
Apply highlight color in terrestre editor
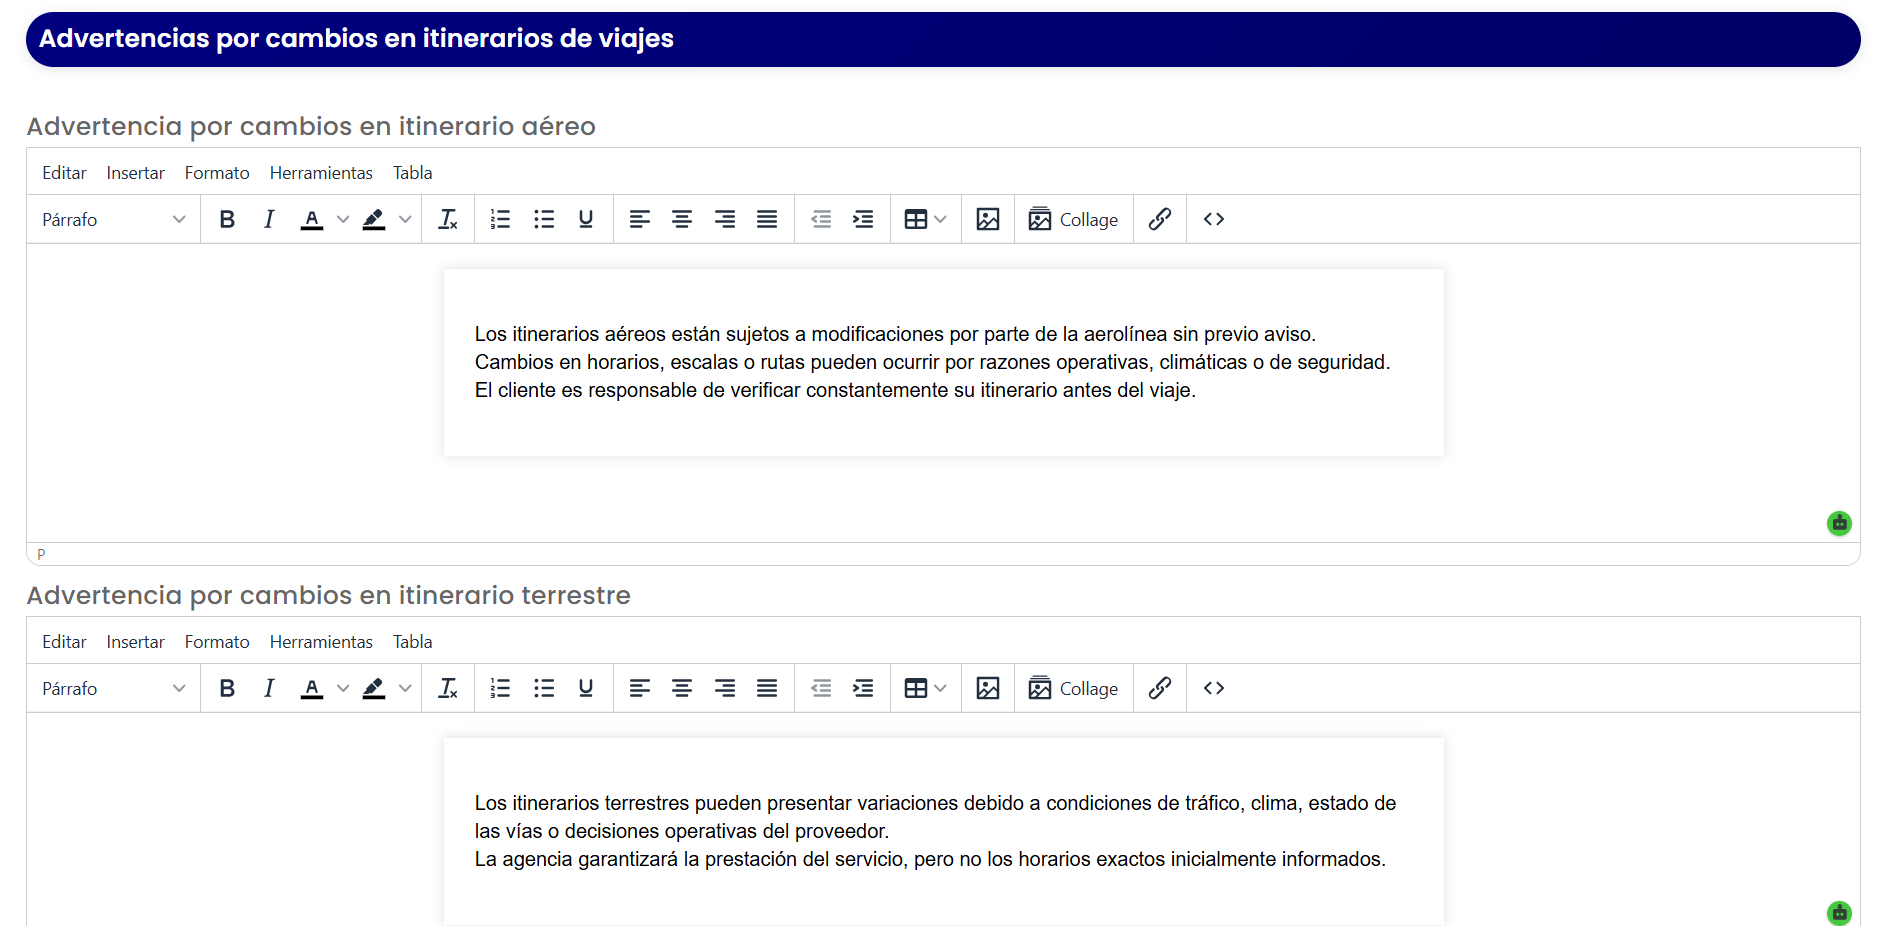pyautogui.click(x=374, y=688)
